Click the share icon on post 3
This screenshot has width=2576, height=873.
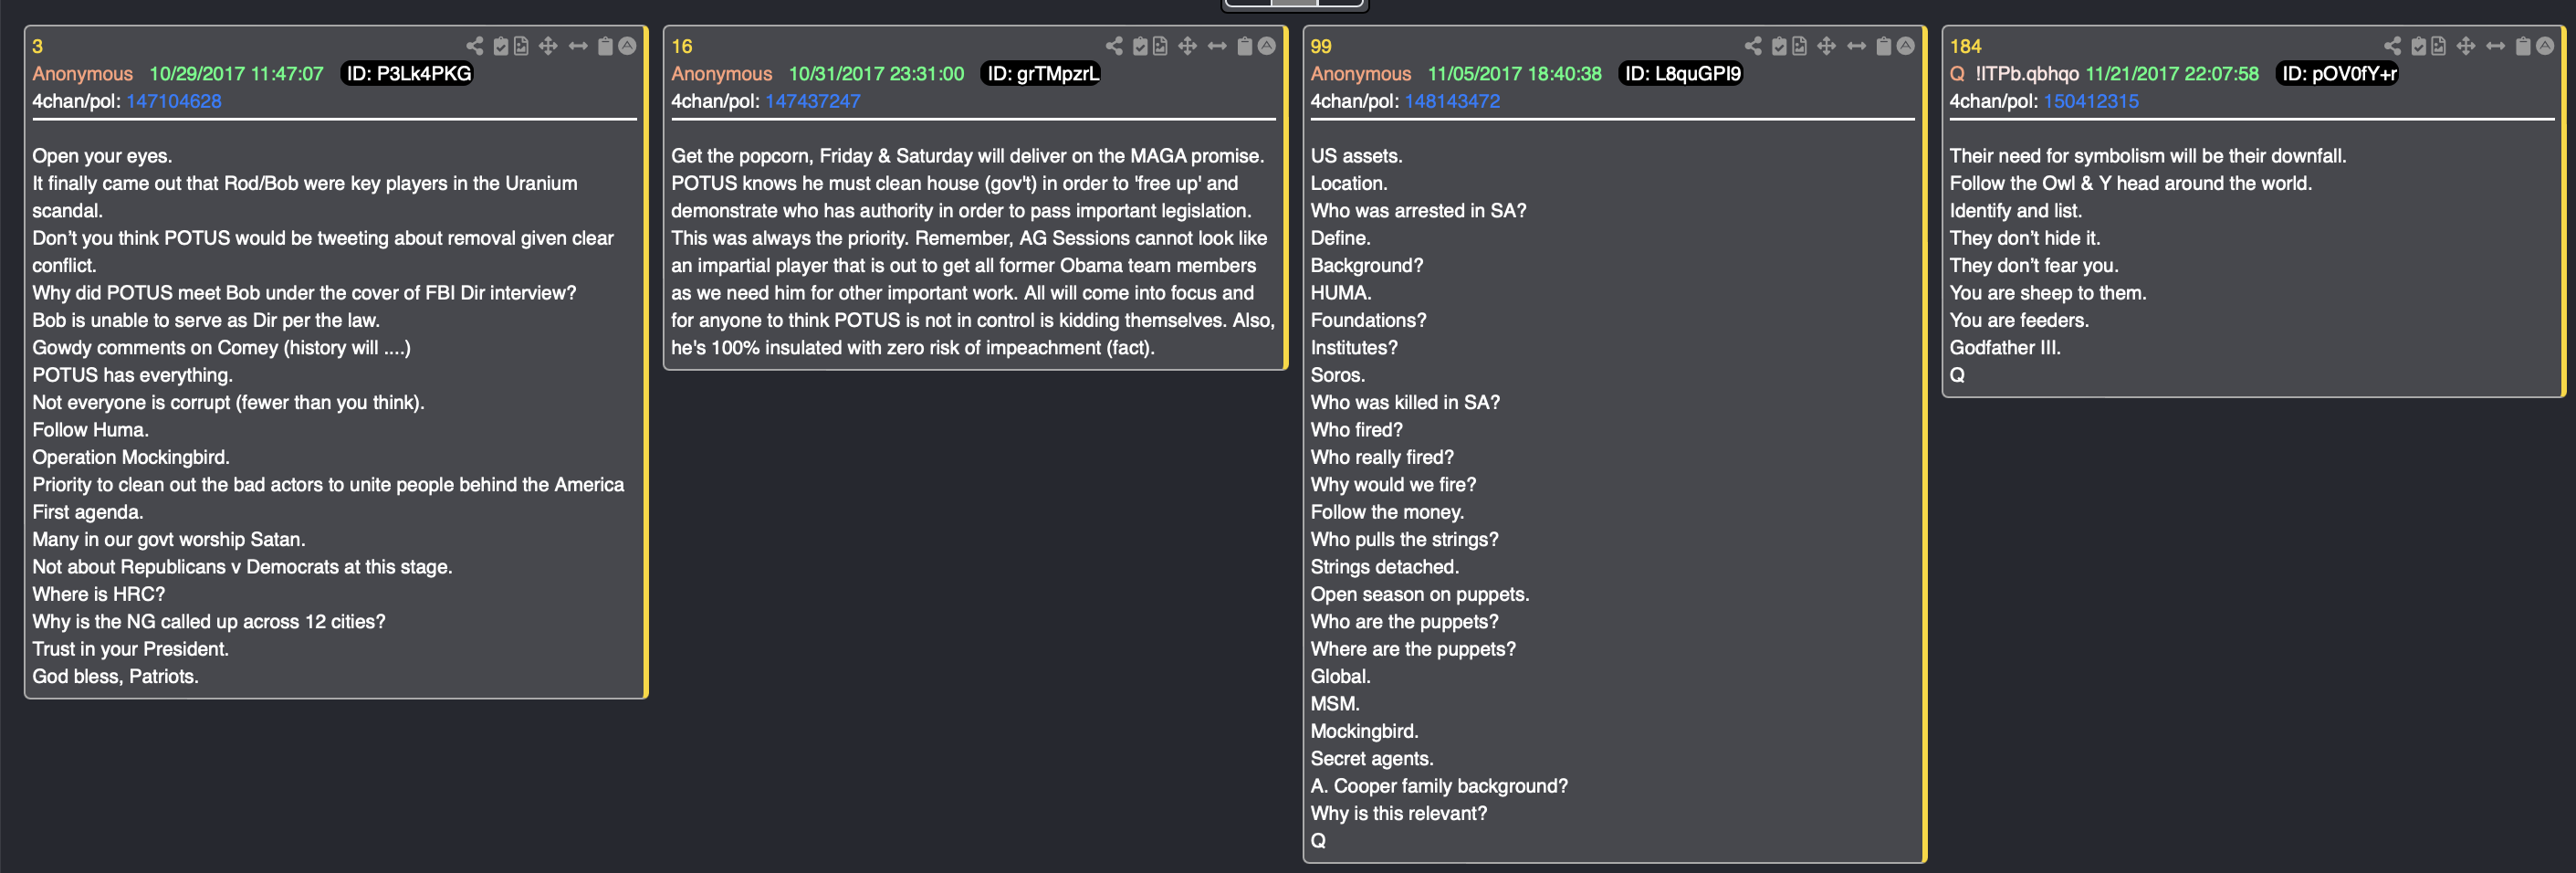point(474,46)
